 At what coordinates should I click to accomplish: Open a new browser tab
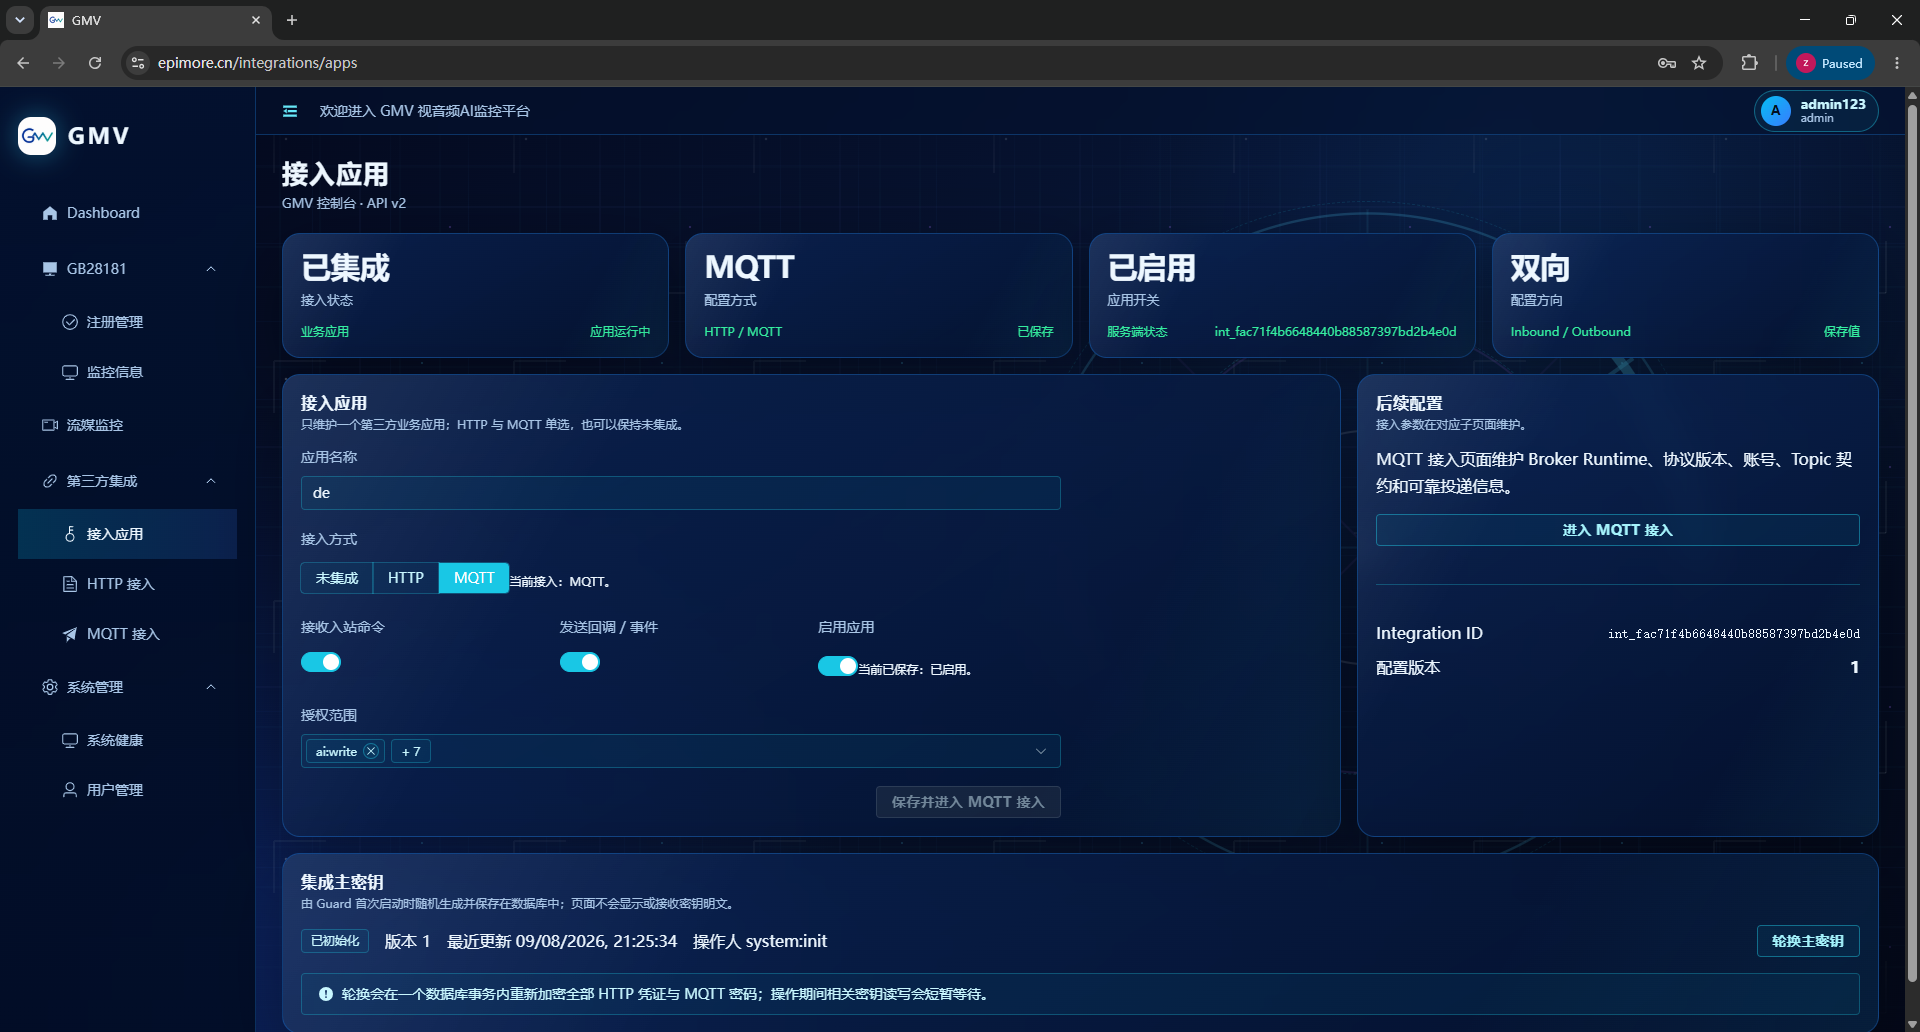[292, 20]
